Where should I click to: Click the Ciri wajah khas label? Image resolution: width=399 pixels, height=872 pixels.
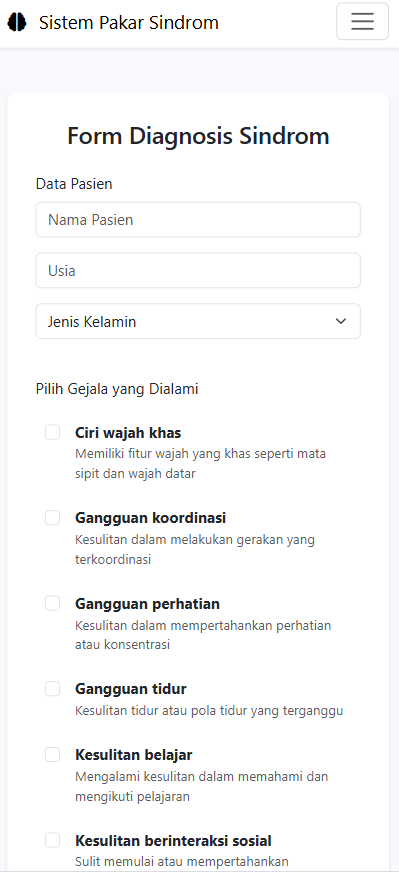(128, 433)
